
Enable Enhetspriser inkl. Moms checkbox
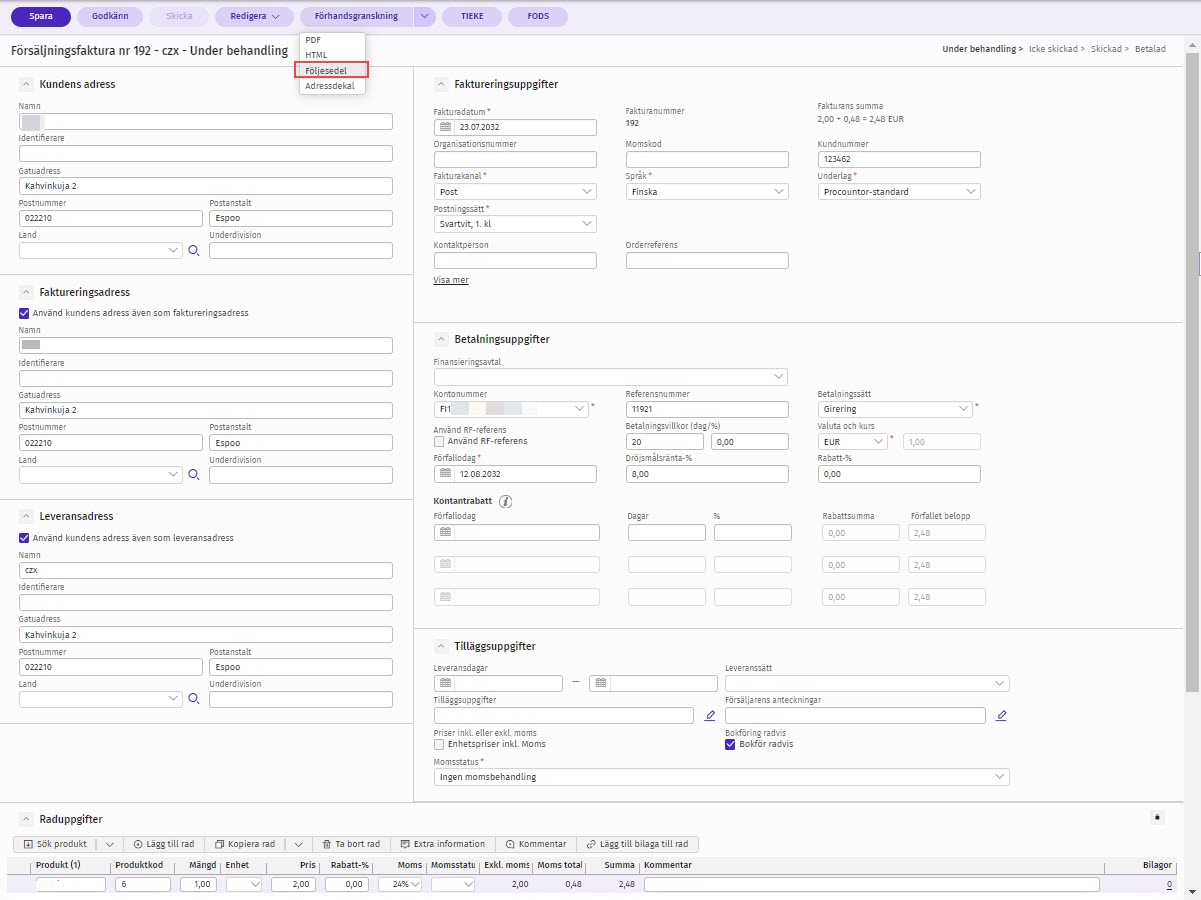coord(439,744)
